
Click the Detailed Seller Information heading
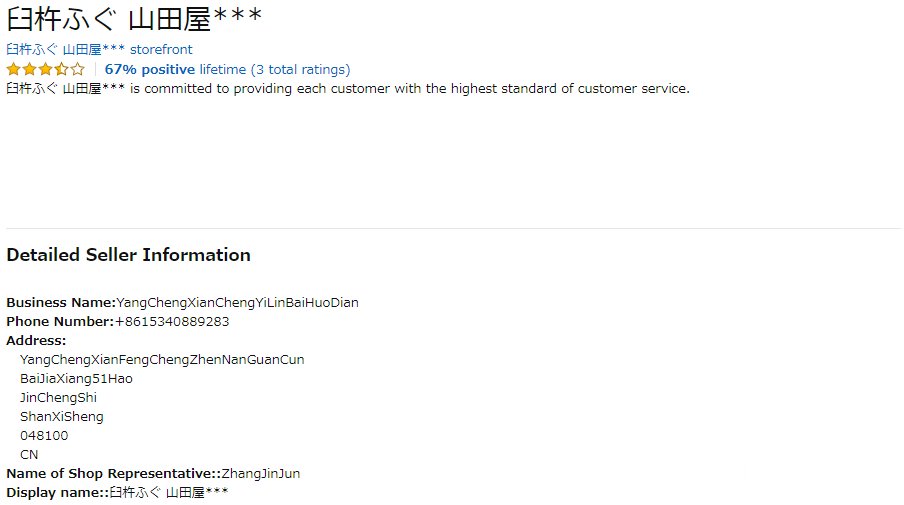click(x=128, y=255)
